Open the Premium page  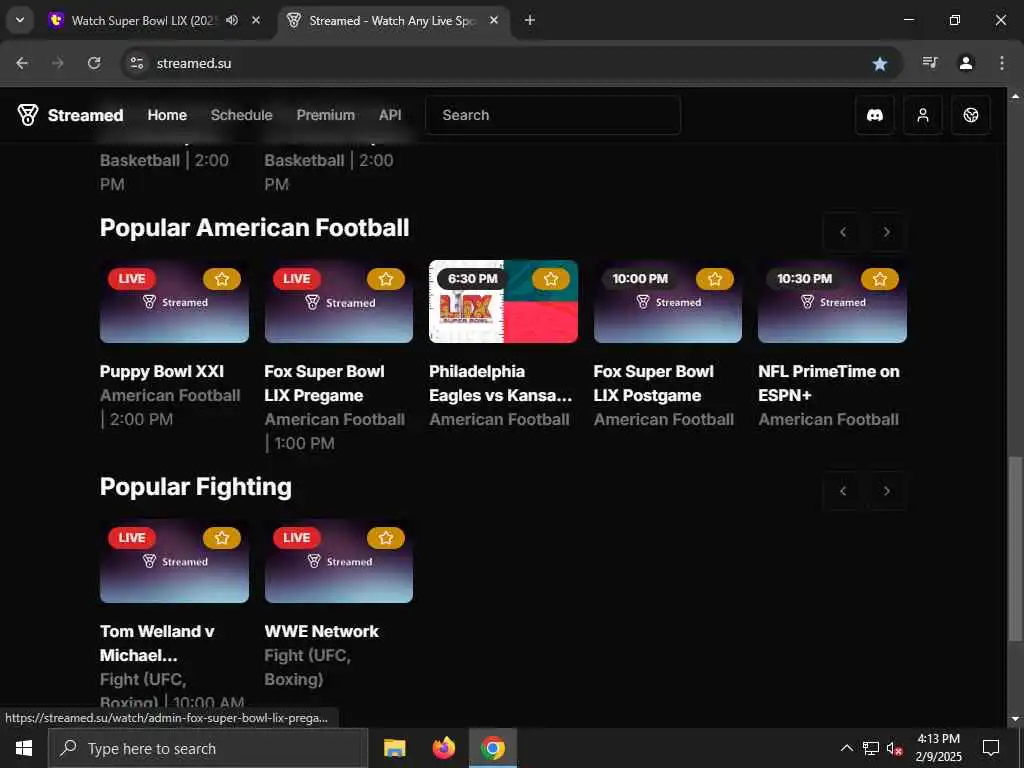[x=326, y=115]
